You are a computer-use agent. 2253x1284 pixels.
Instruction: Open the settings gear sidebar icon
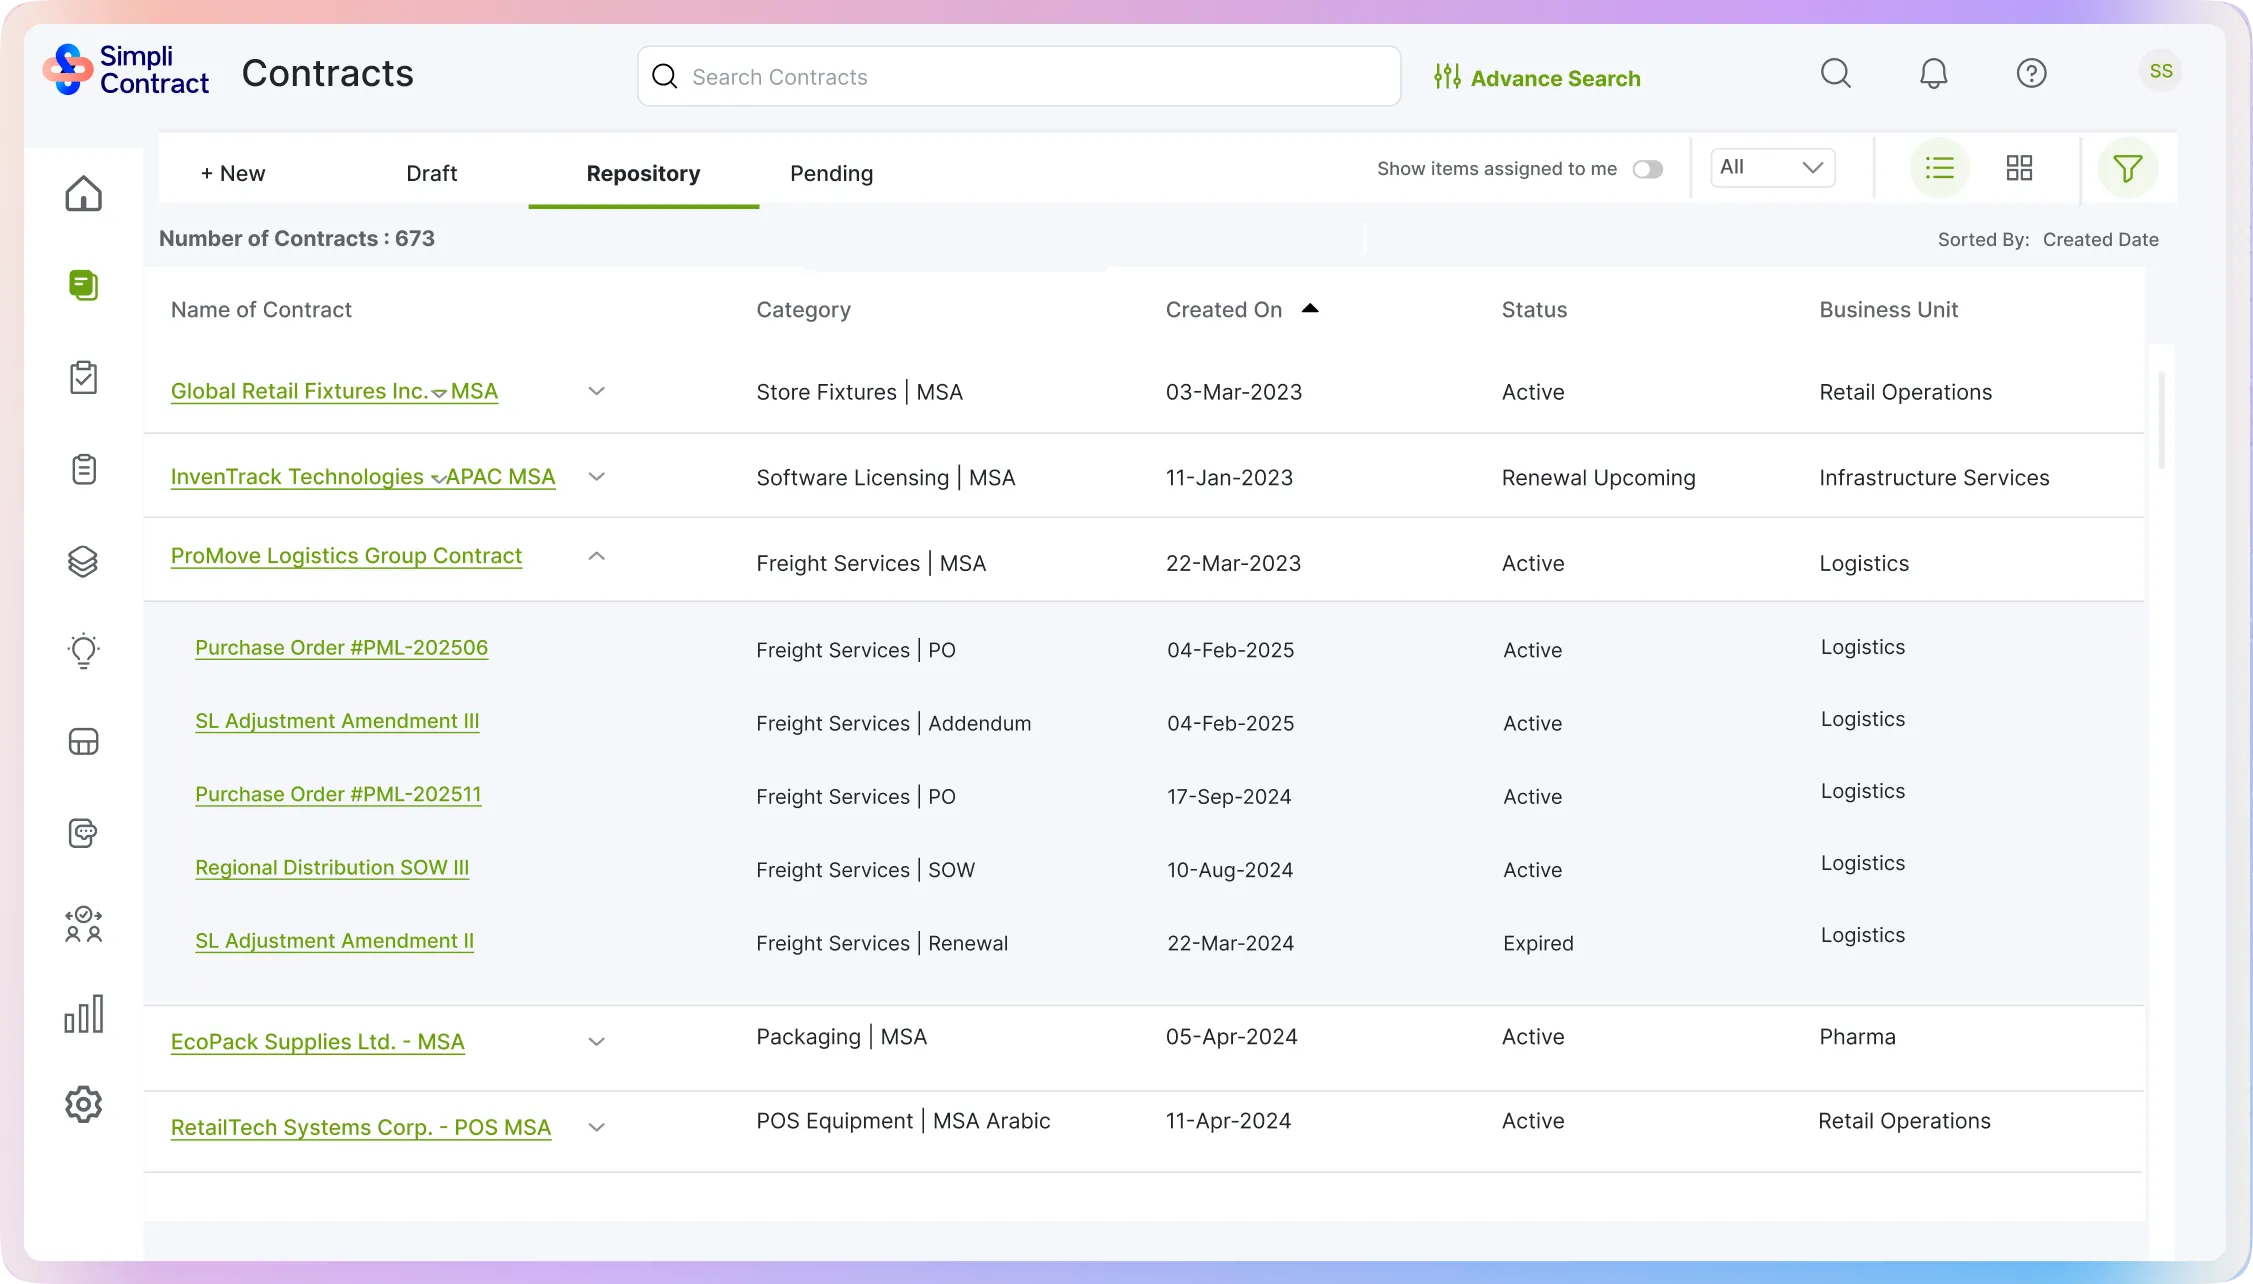tap(84, 1105)
